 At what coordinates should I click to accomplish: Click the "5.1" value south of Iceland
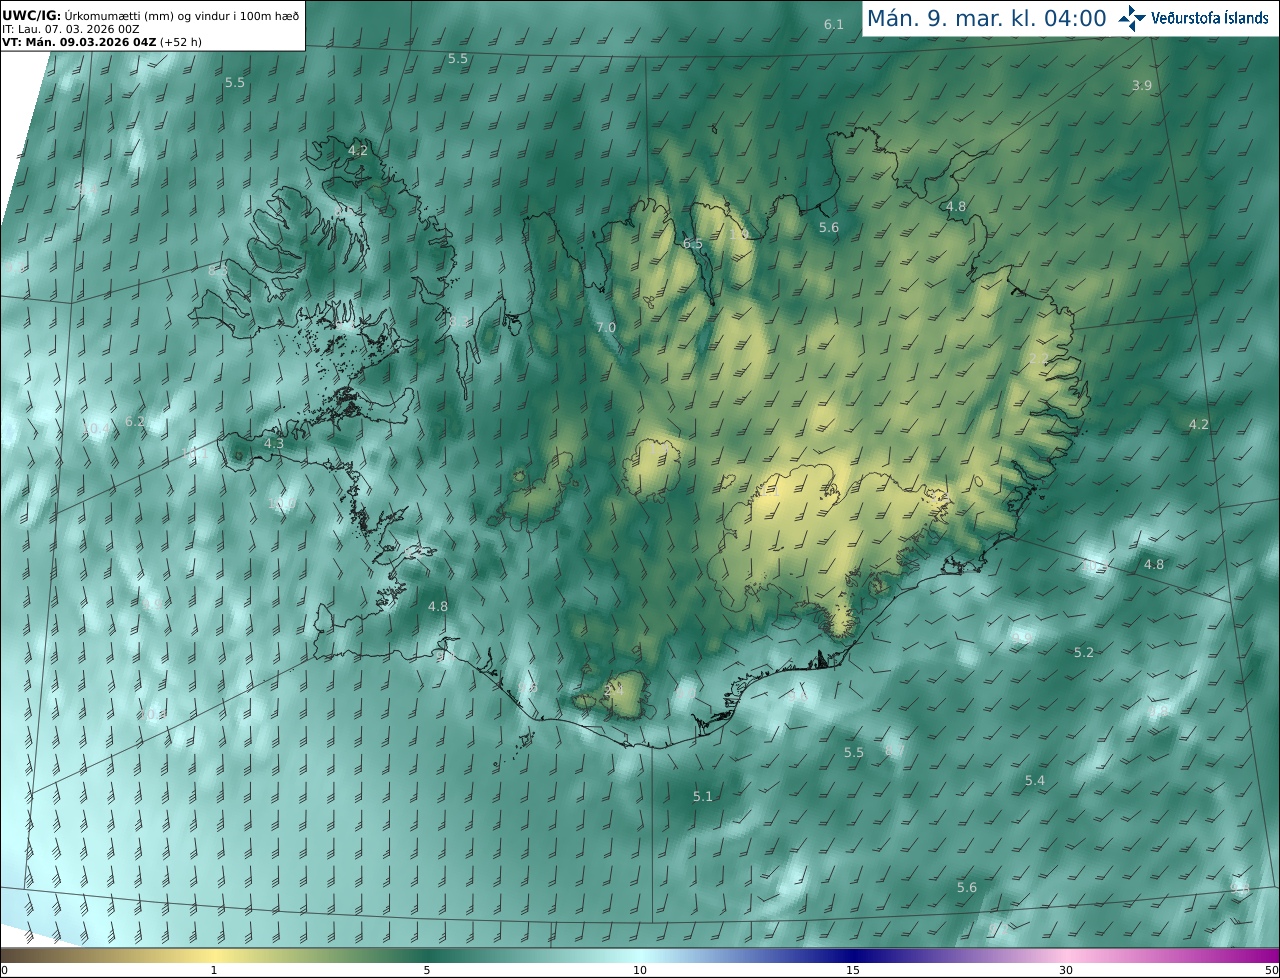coord(703,797)
